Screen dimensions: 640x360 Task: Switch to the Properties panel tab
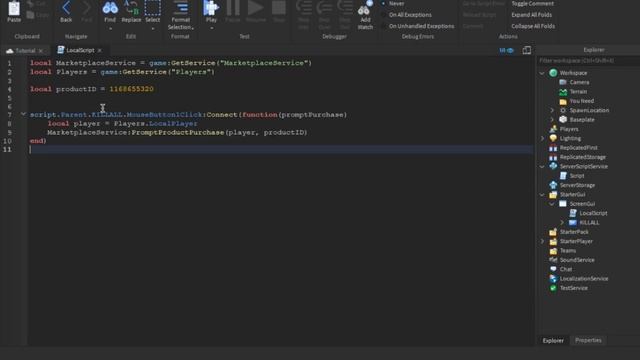[588, 340]
